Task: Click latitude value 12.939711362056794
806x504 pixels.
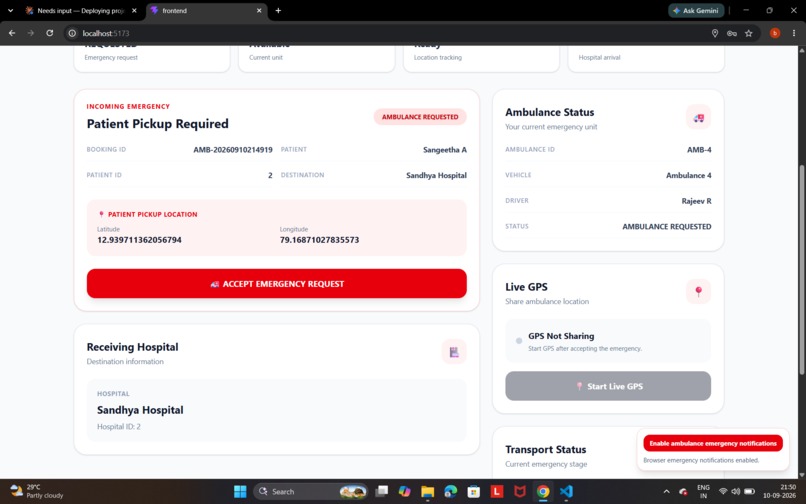Action: pos(139,240)
